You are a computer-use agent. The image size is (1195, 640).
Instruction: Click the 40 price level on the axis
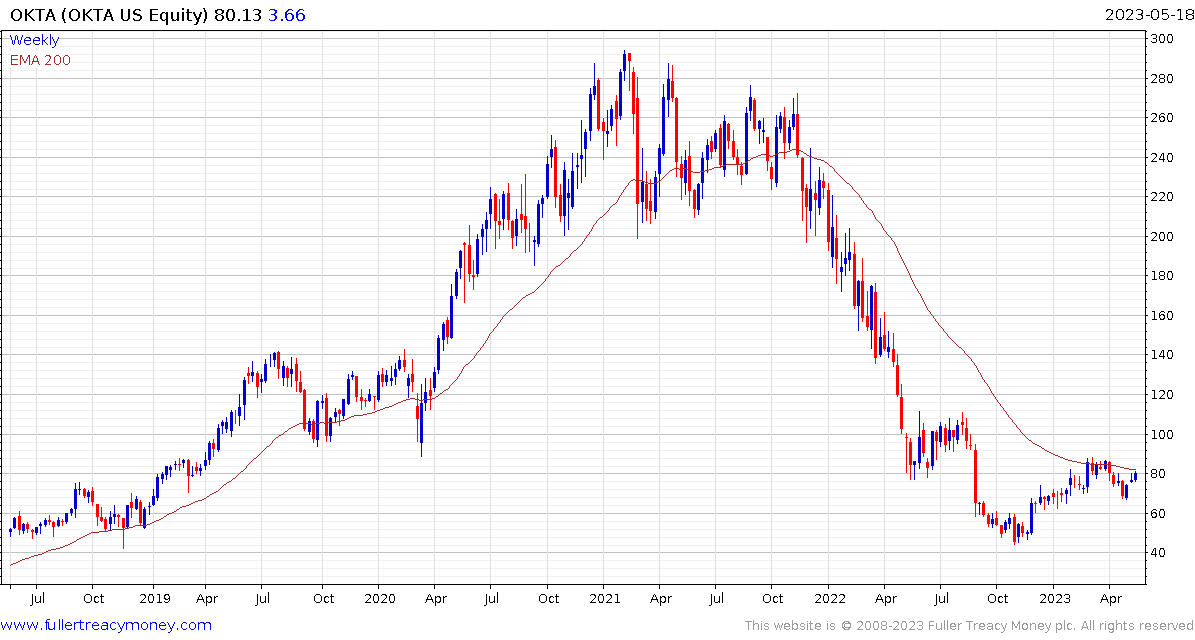point(1160,553)
